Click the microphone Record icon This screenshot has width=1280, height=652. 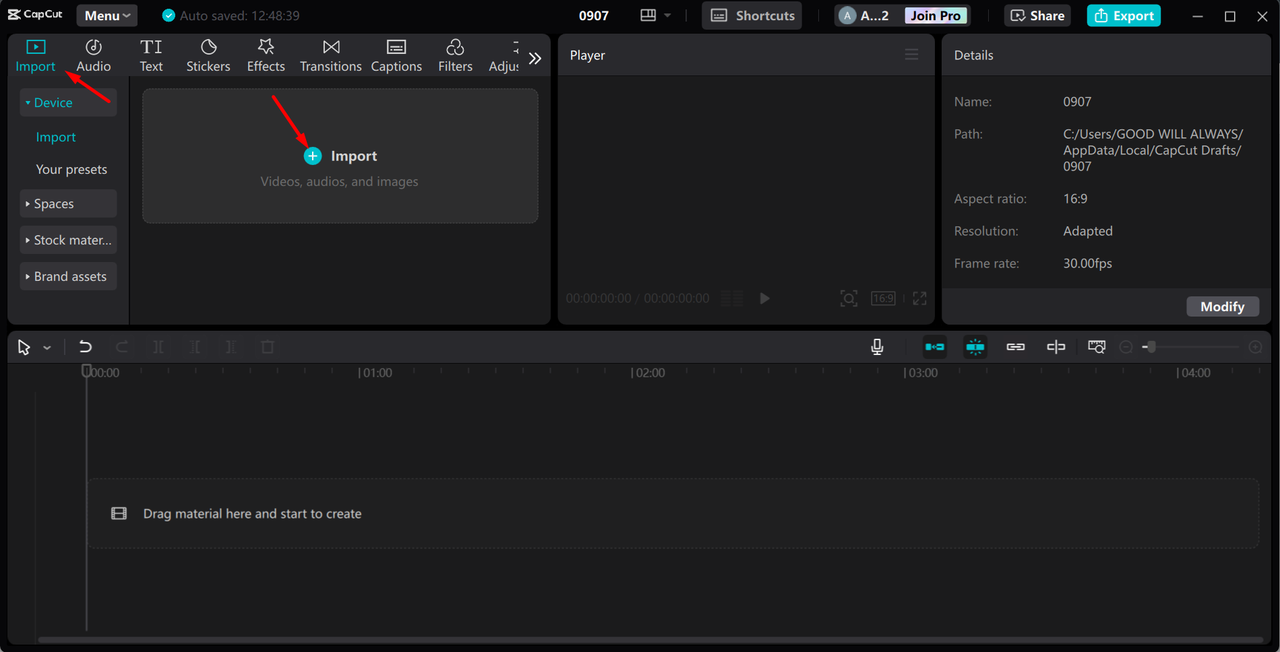(x=877, y=347)
